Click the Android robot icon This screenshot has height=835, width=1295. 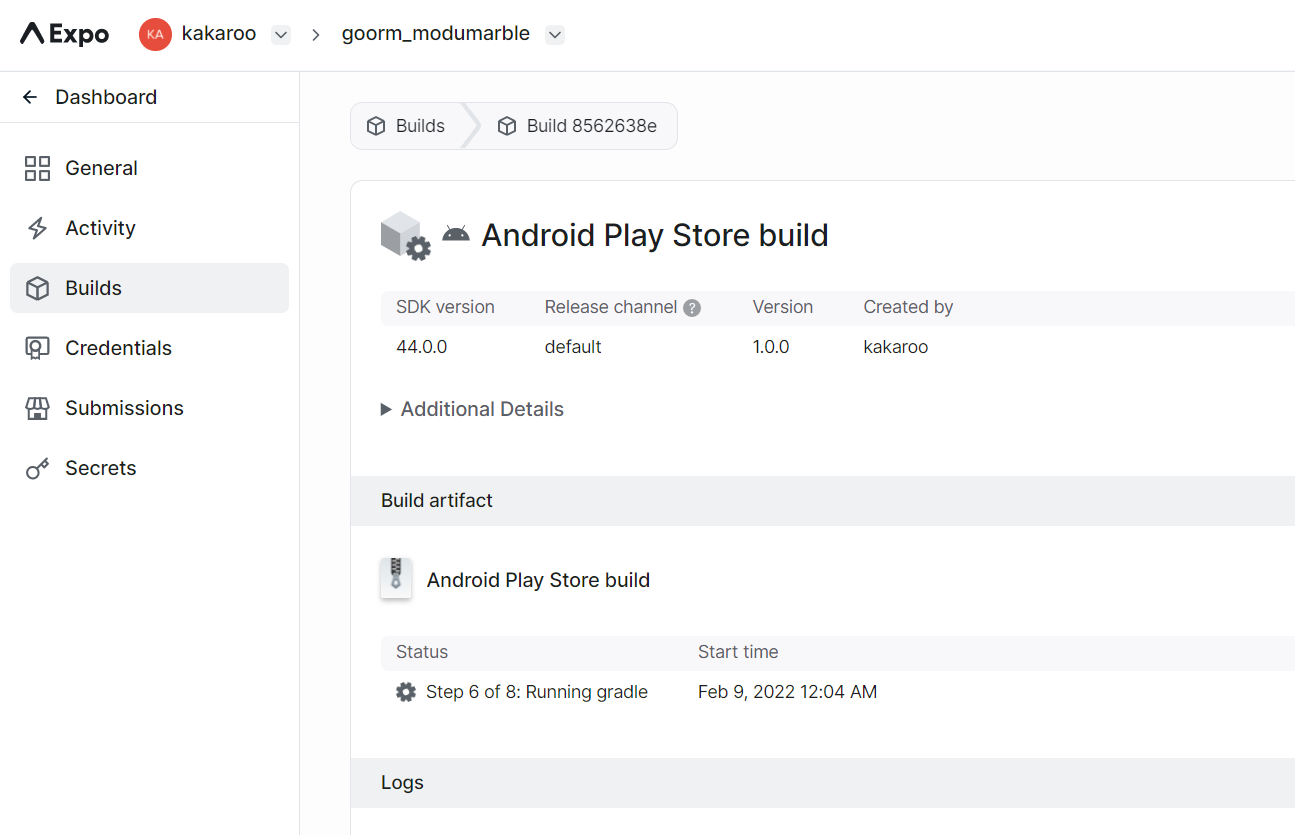[456, 233]
